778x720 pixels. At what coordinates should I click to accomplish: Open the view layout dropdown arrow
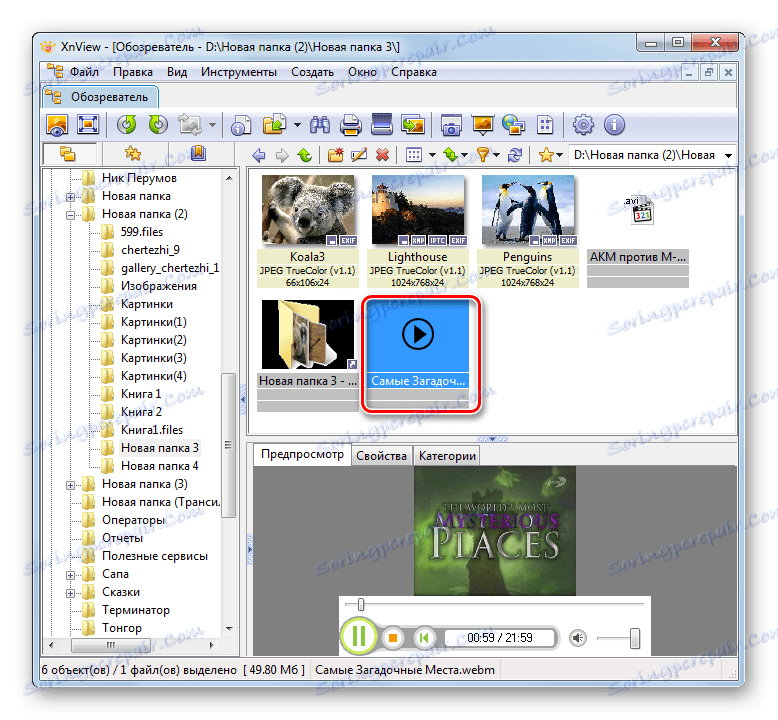click(432, 155)
